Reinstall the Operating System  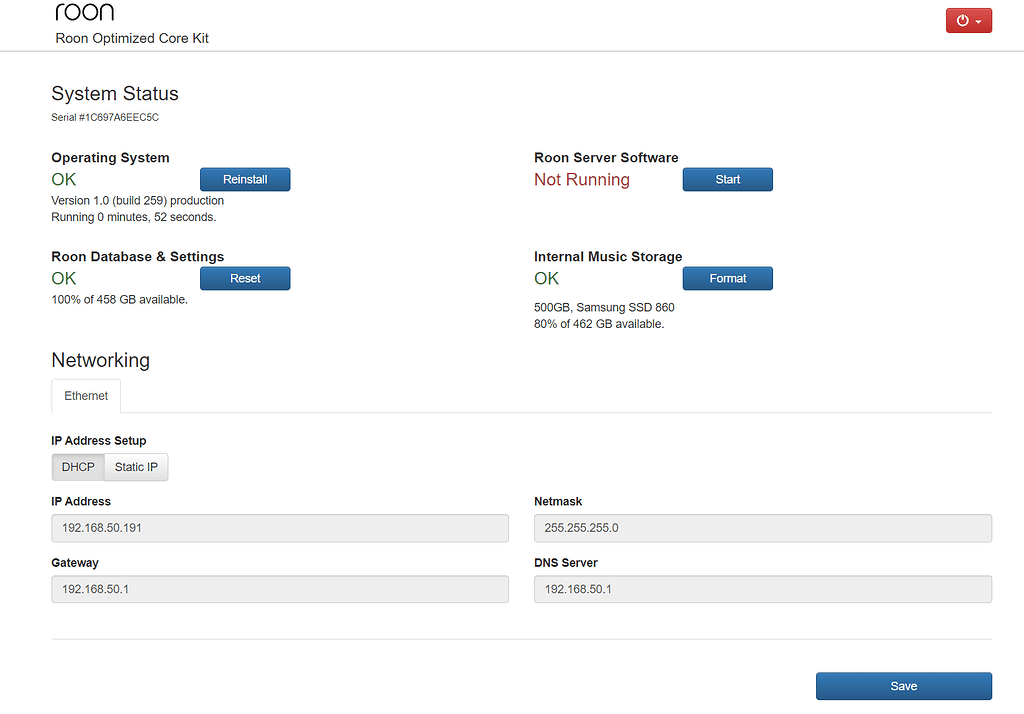(245, 179)
